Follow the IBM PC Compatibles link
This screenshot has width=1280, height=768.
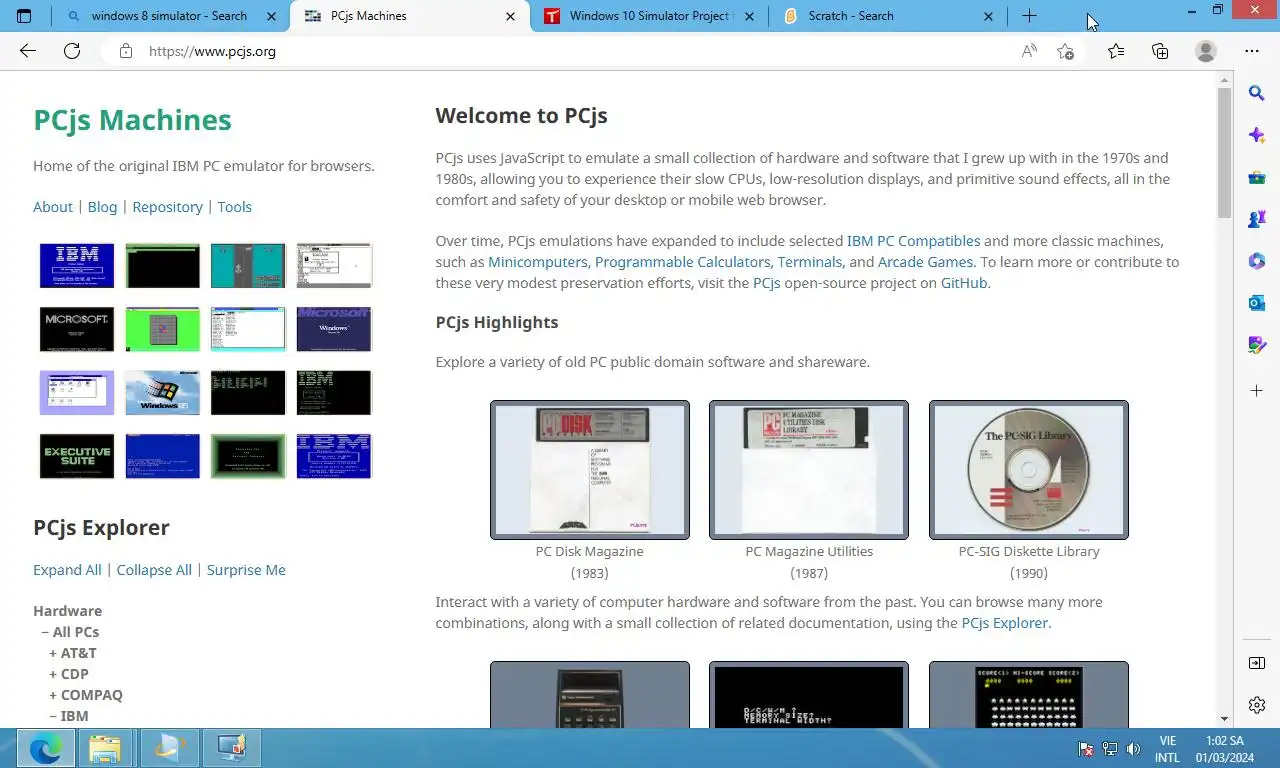point(913,241)
